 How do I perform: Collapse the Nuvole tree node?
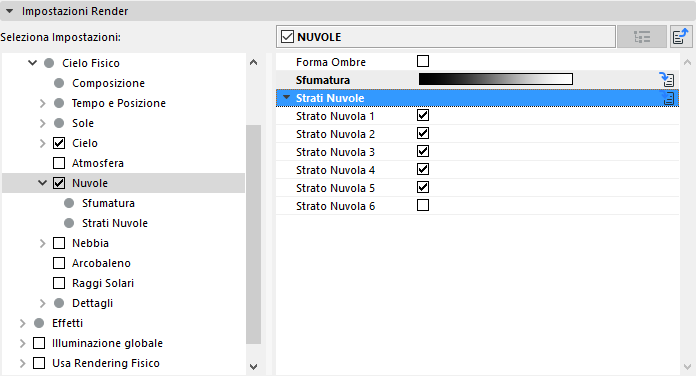tap(43, 183)
